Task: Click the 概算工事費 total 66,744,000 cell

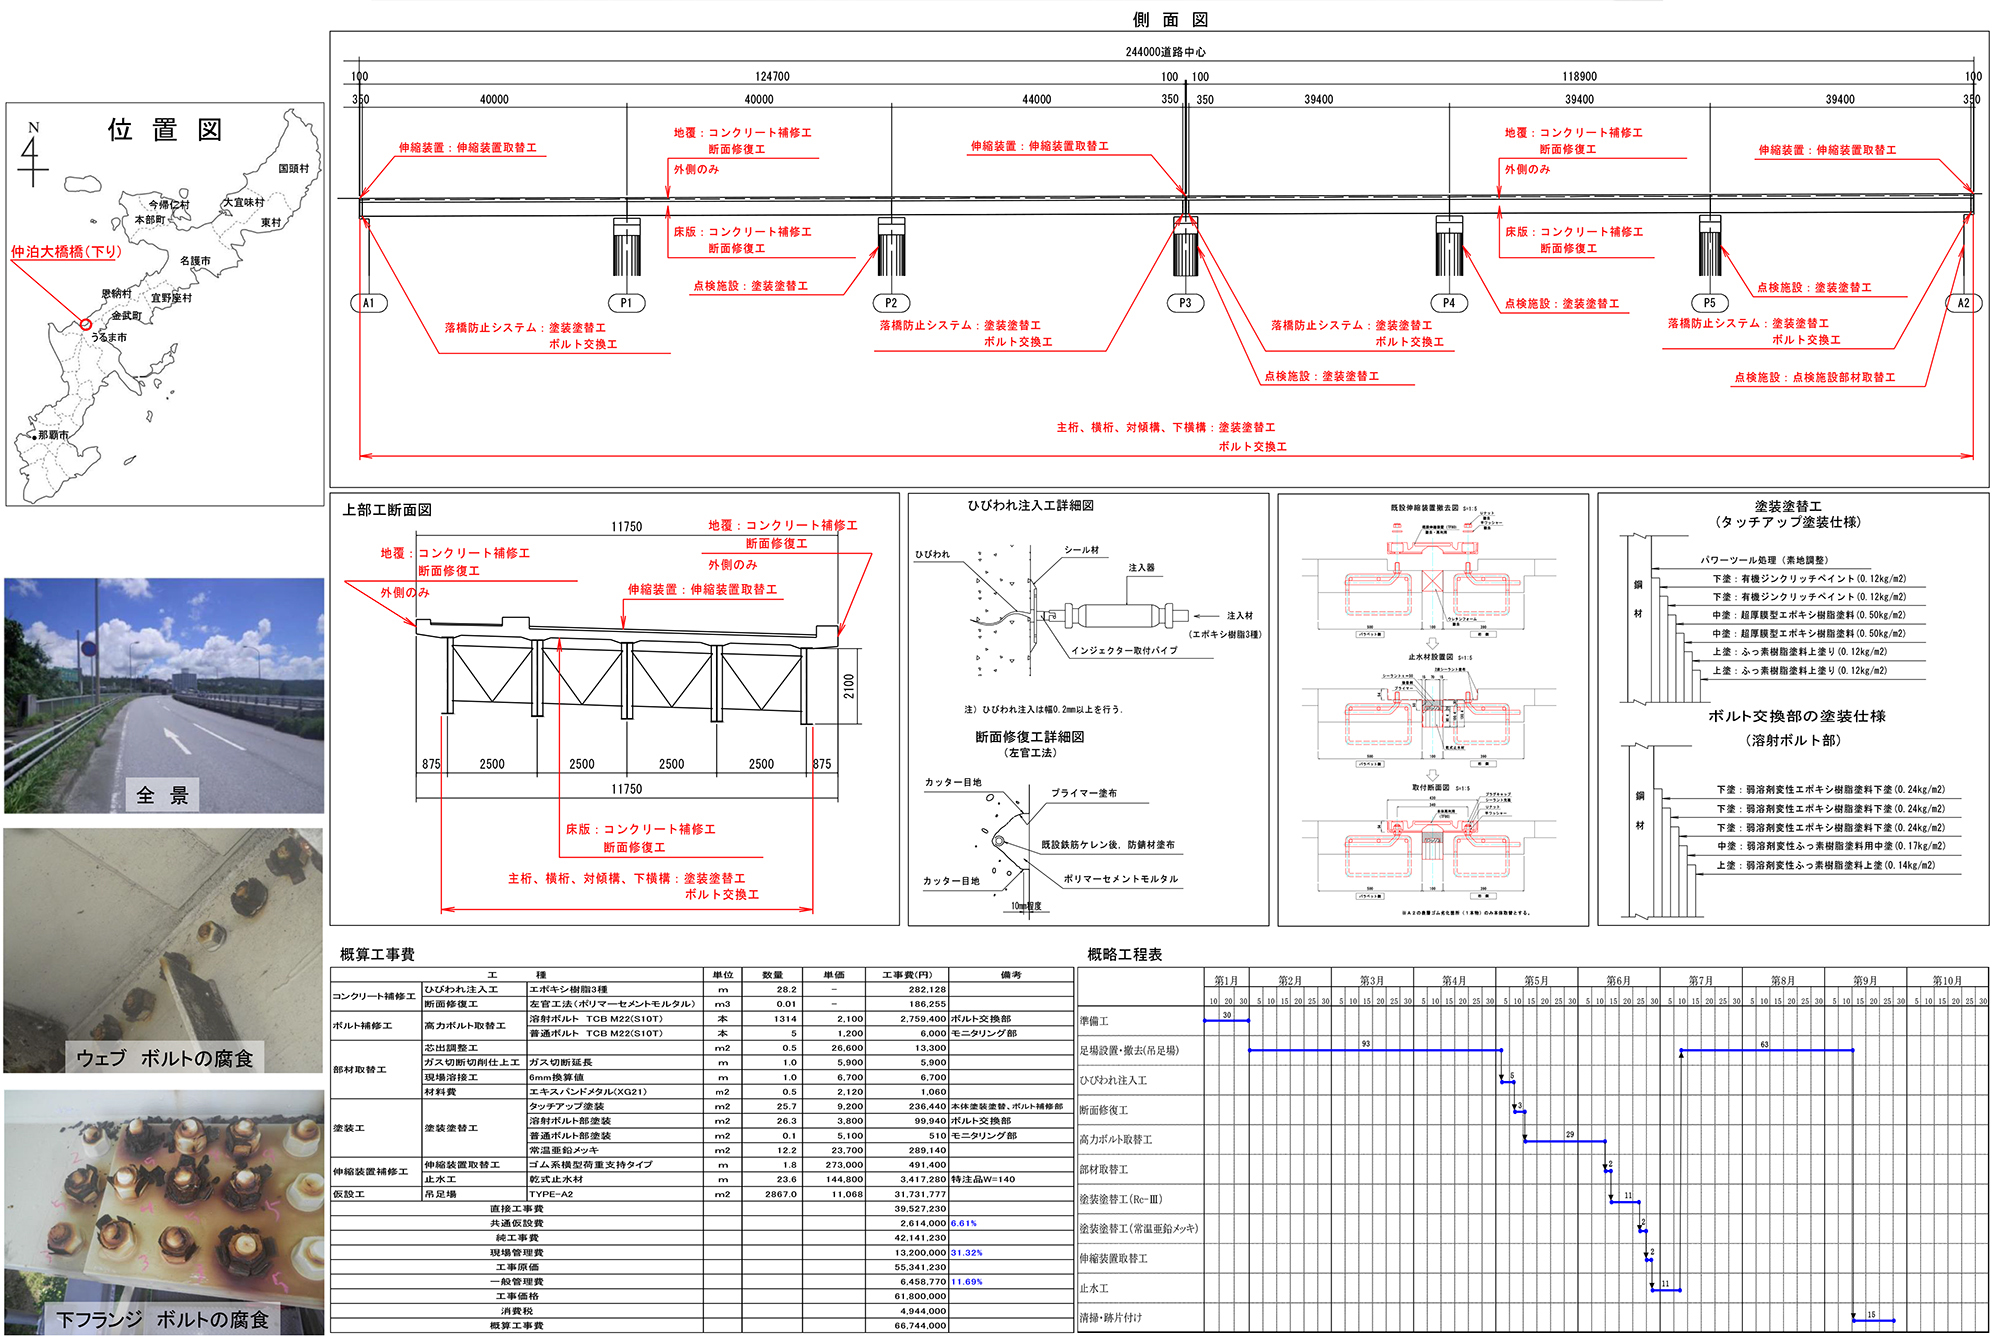Action: coord(920,1325)
